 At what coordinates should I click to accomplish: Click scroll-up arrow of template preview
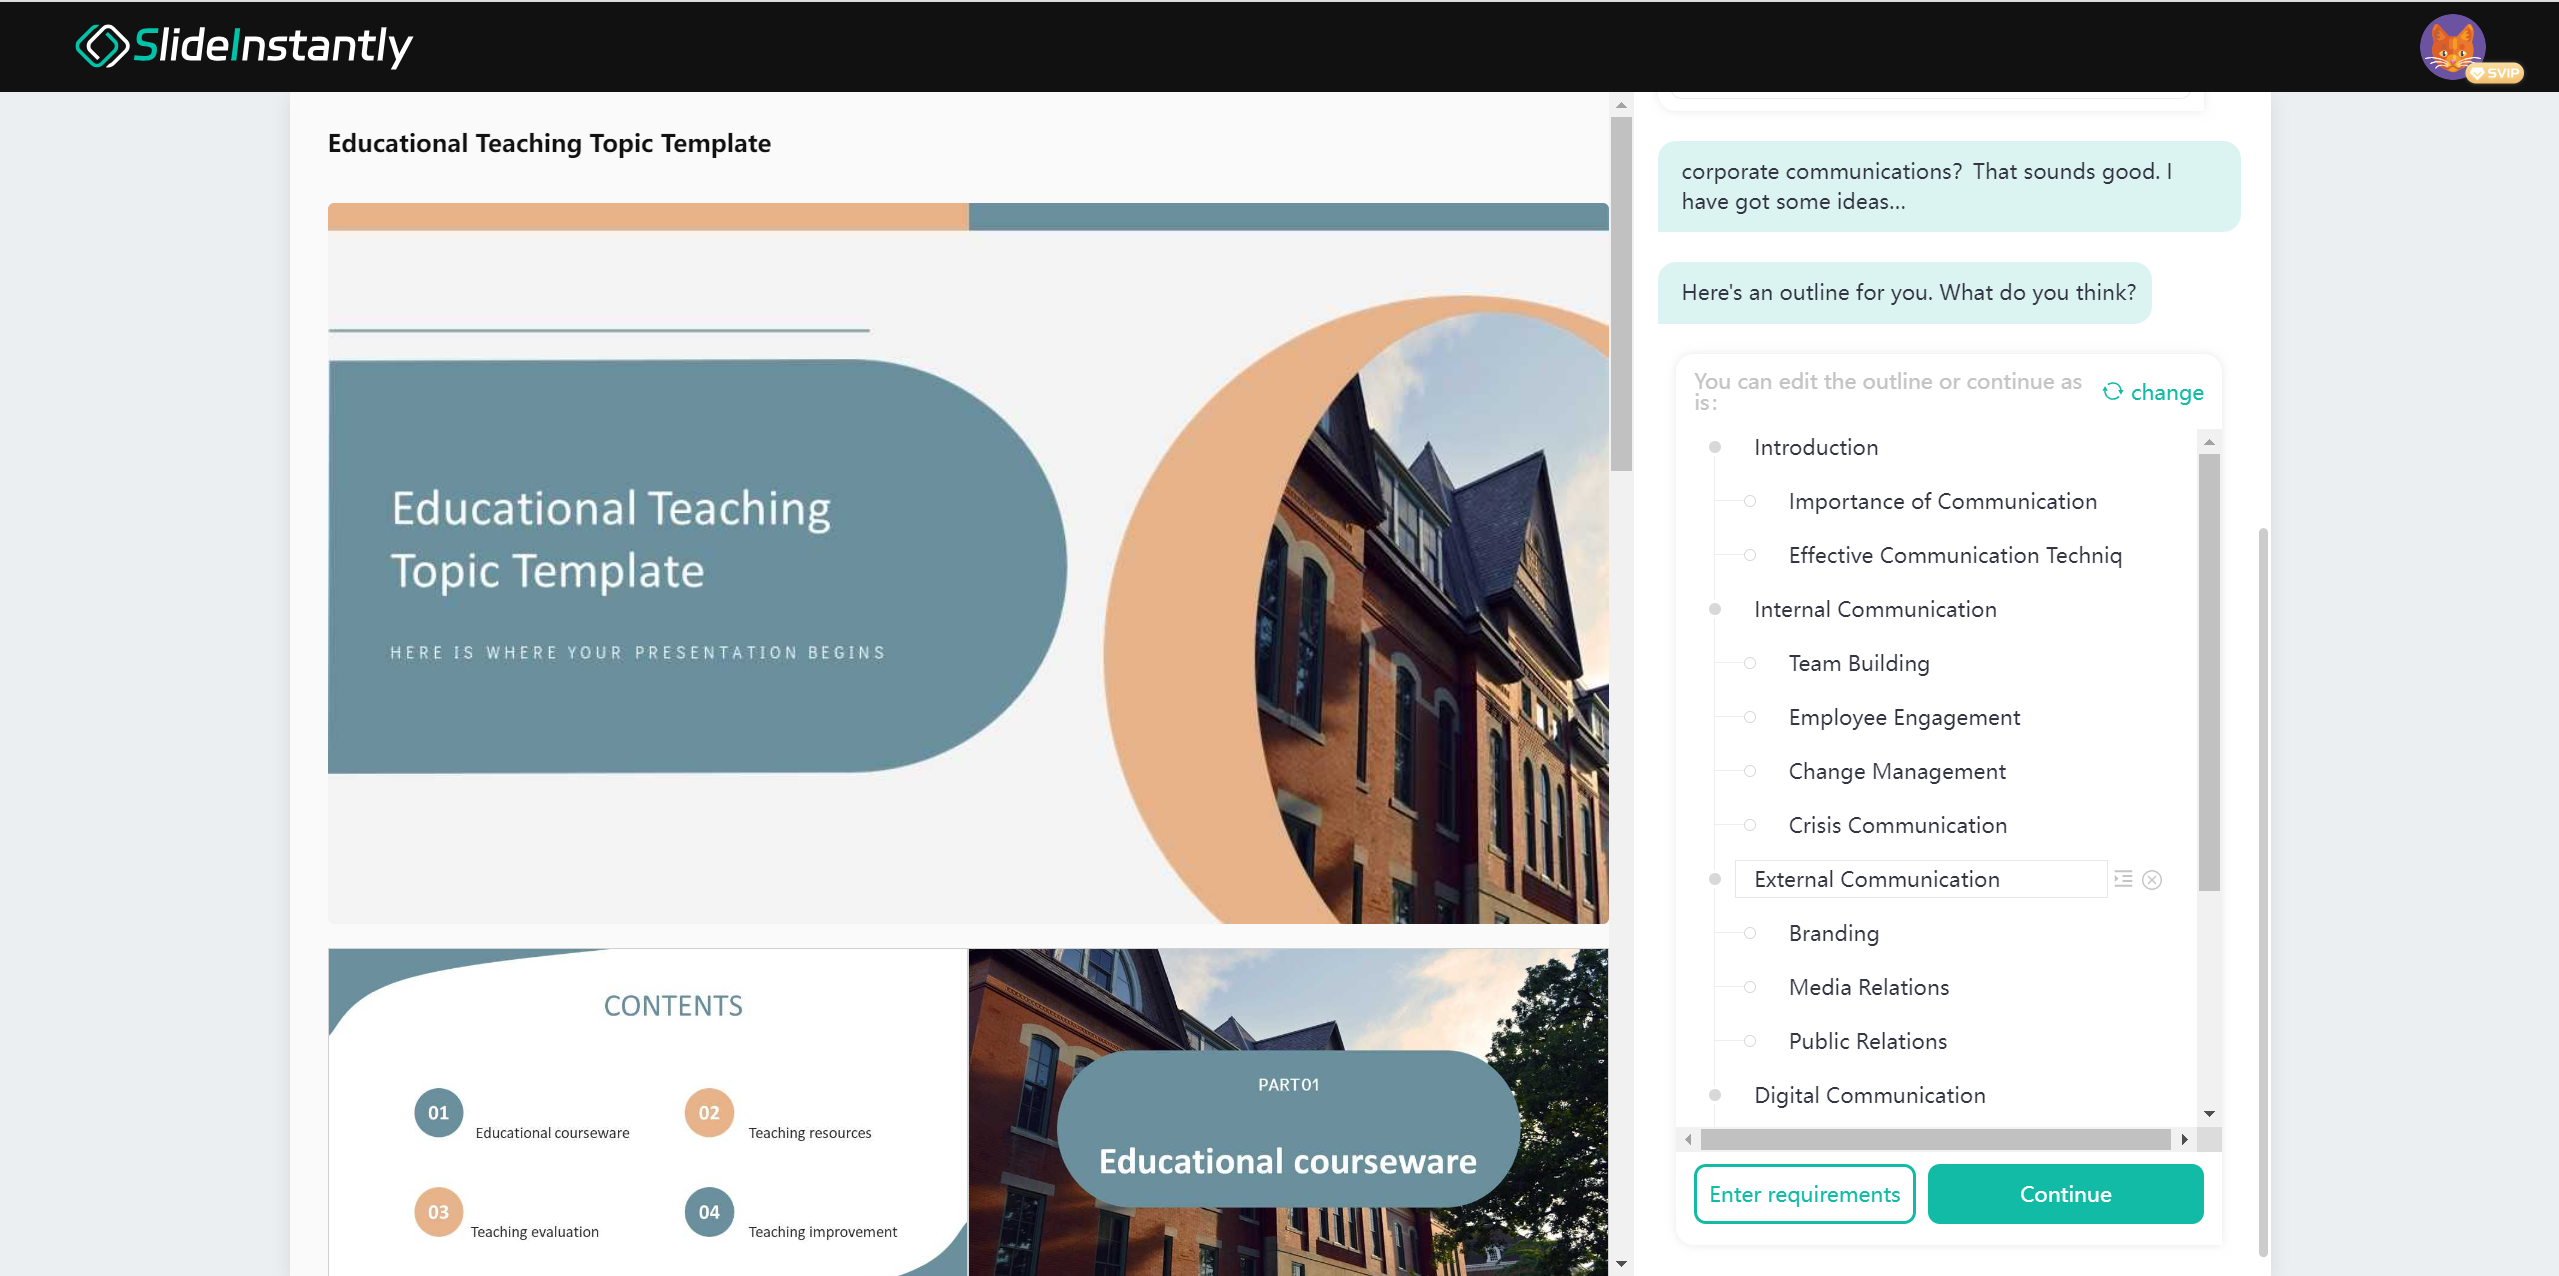click(1621, 105)
